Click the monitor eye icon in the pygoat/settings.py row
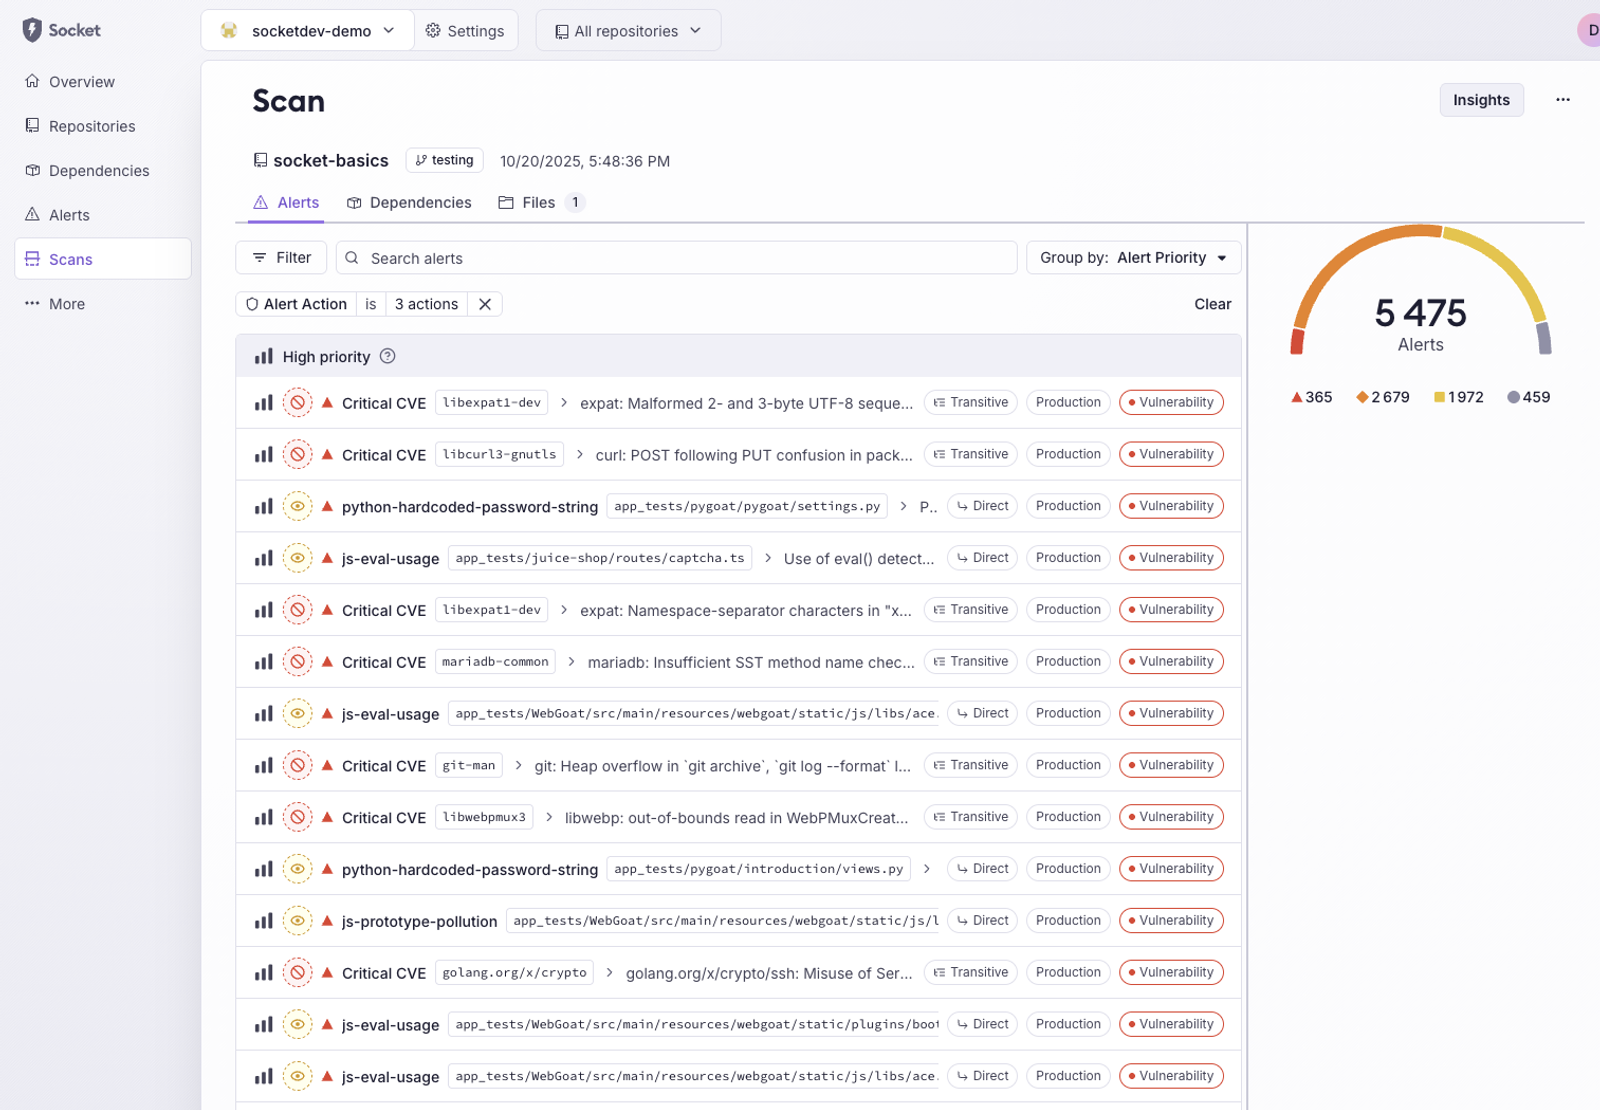This screenshot has height=1110, width=1600. pos(297,506)
